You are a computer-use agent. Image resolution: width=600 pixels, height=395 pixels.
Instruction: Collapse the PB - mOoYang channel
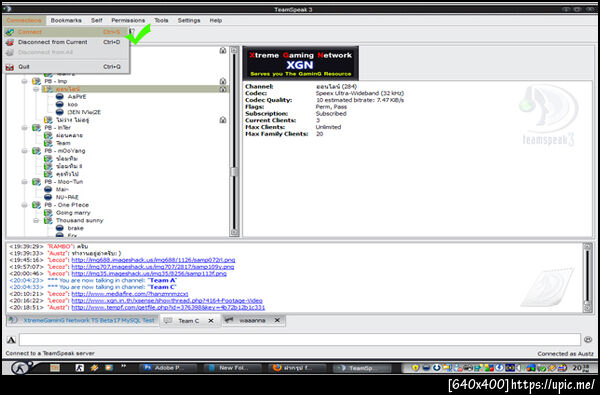[x=24, y=151]
